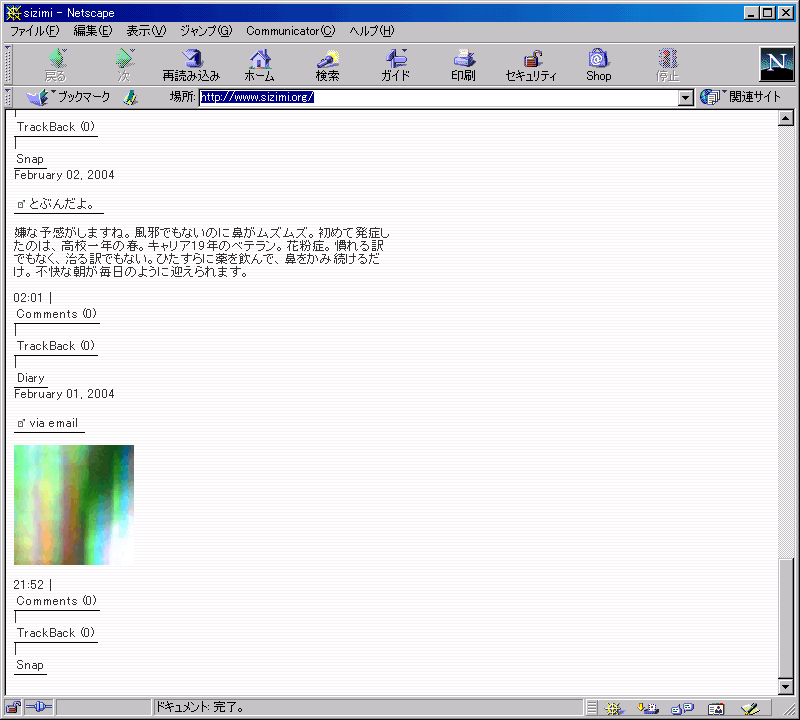
Task: Click TrackBack (0) under 02:01 post
Action: tap(56, 346)
